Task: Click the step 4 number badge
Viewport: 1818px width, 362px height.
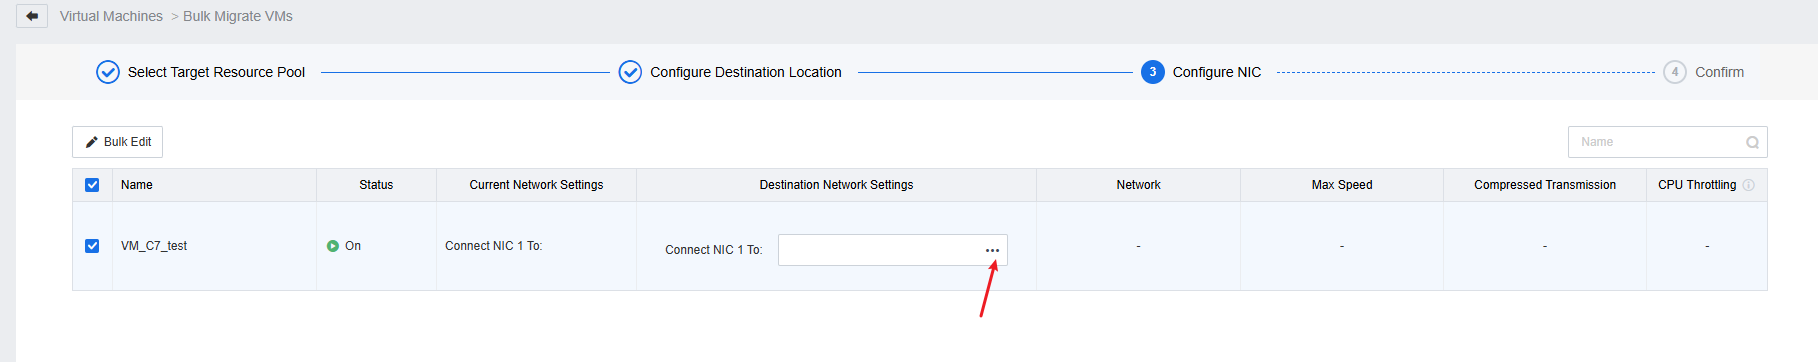Action: pos(1675,72)
